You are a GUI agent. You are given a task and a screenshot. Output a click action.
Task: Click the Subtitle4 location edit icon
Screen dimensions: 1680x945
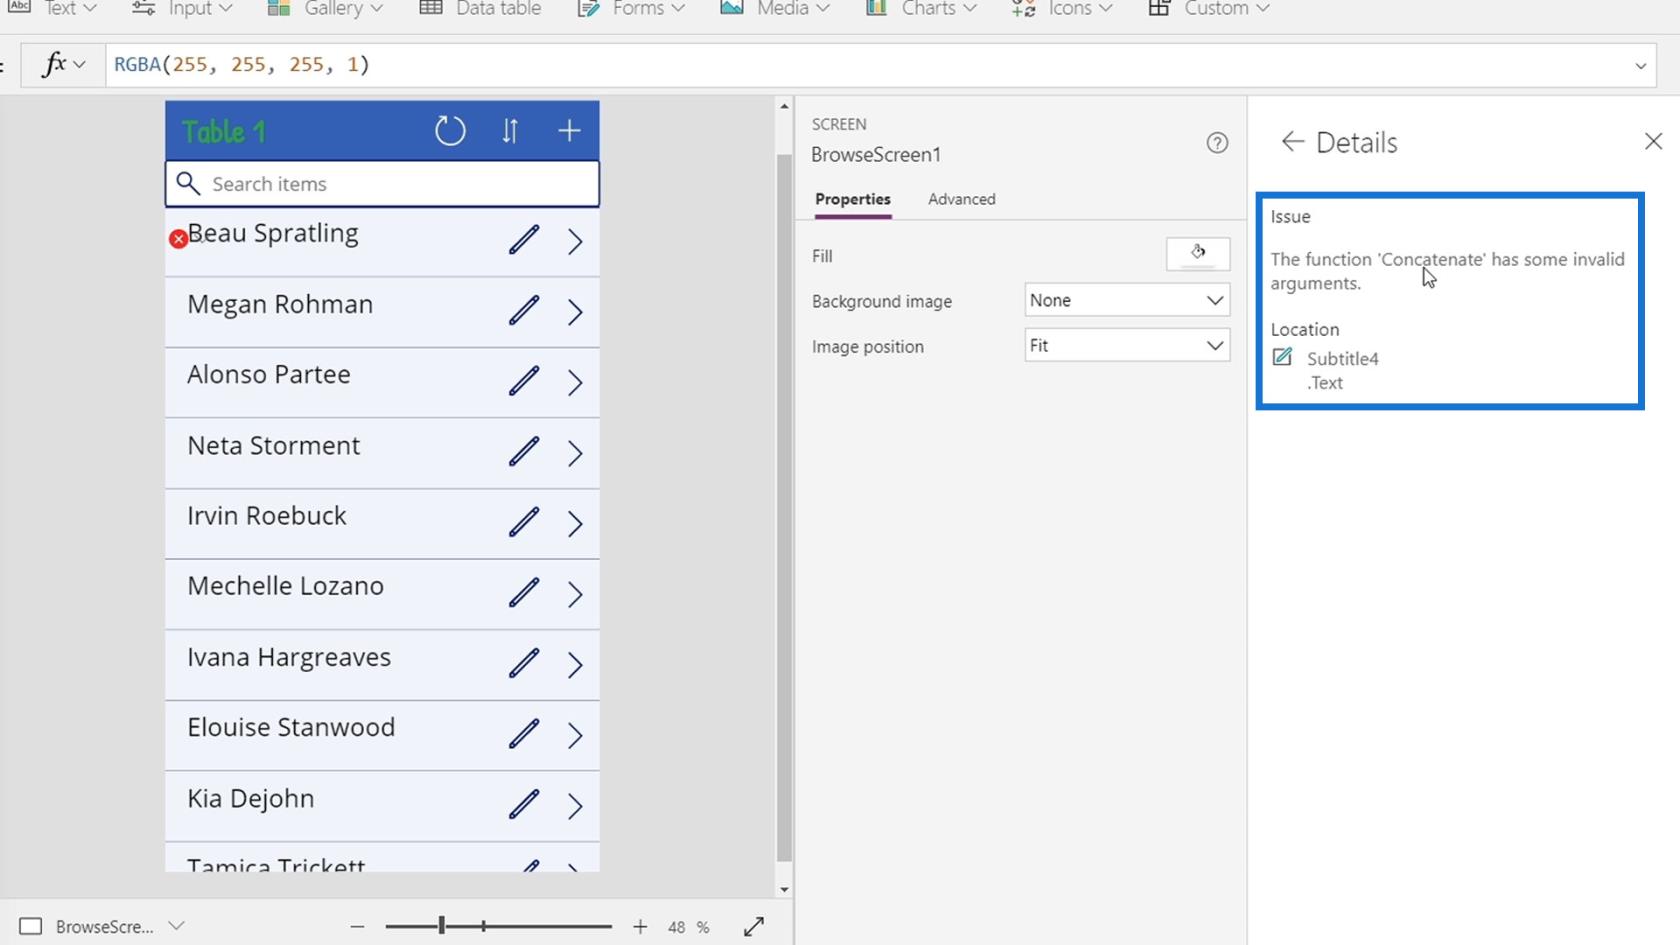[x=1282, y=357]
